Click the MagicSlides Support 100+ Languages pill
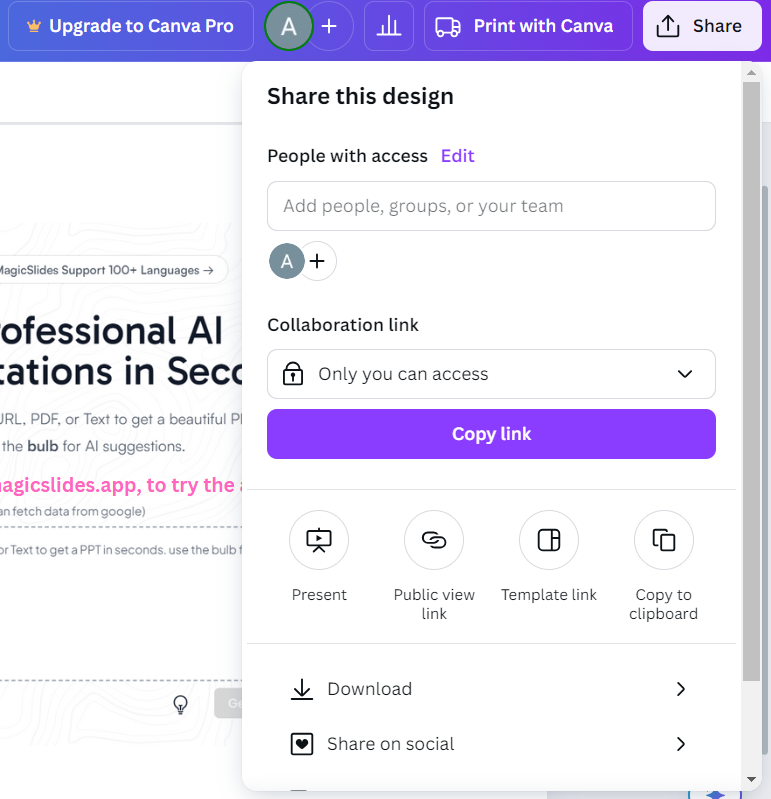 click(110, 270)
